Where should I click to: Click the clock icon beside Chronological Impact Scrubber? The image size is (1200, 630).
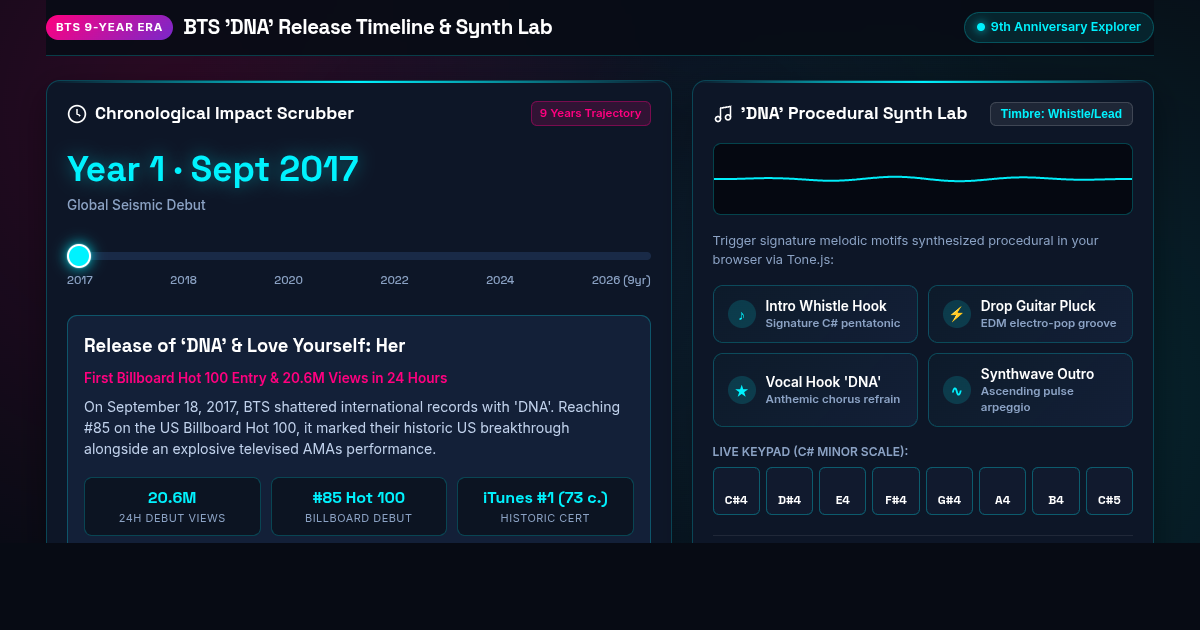[77, 114]
